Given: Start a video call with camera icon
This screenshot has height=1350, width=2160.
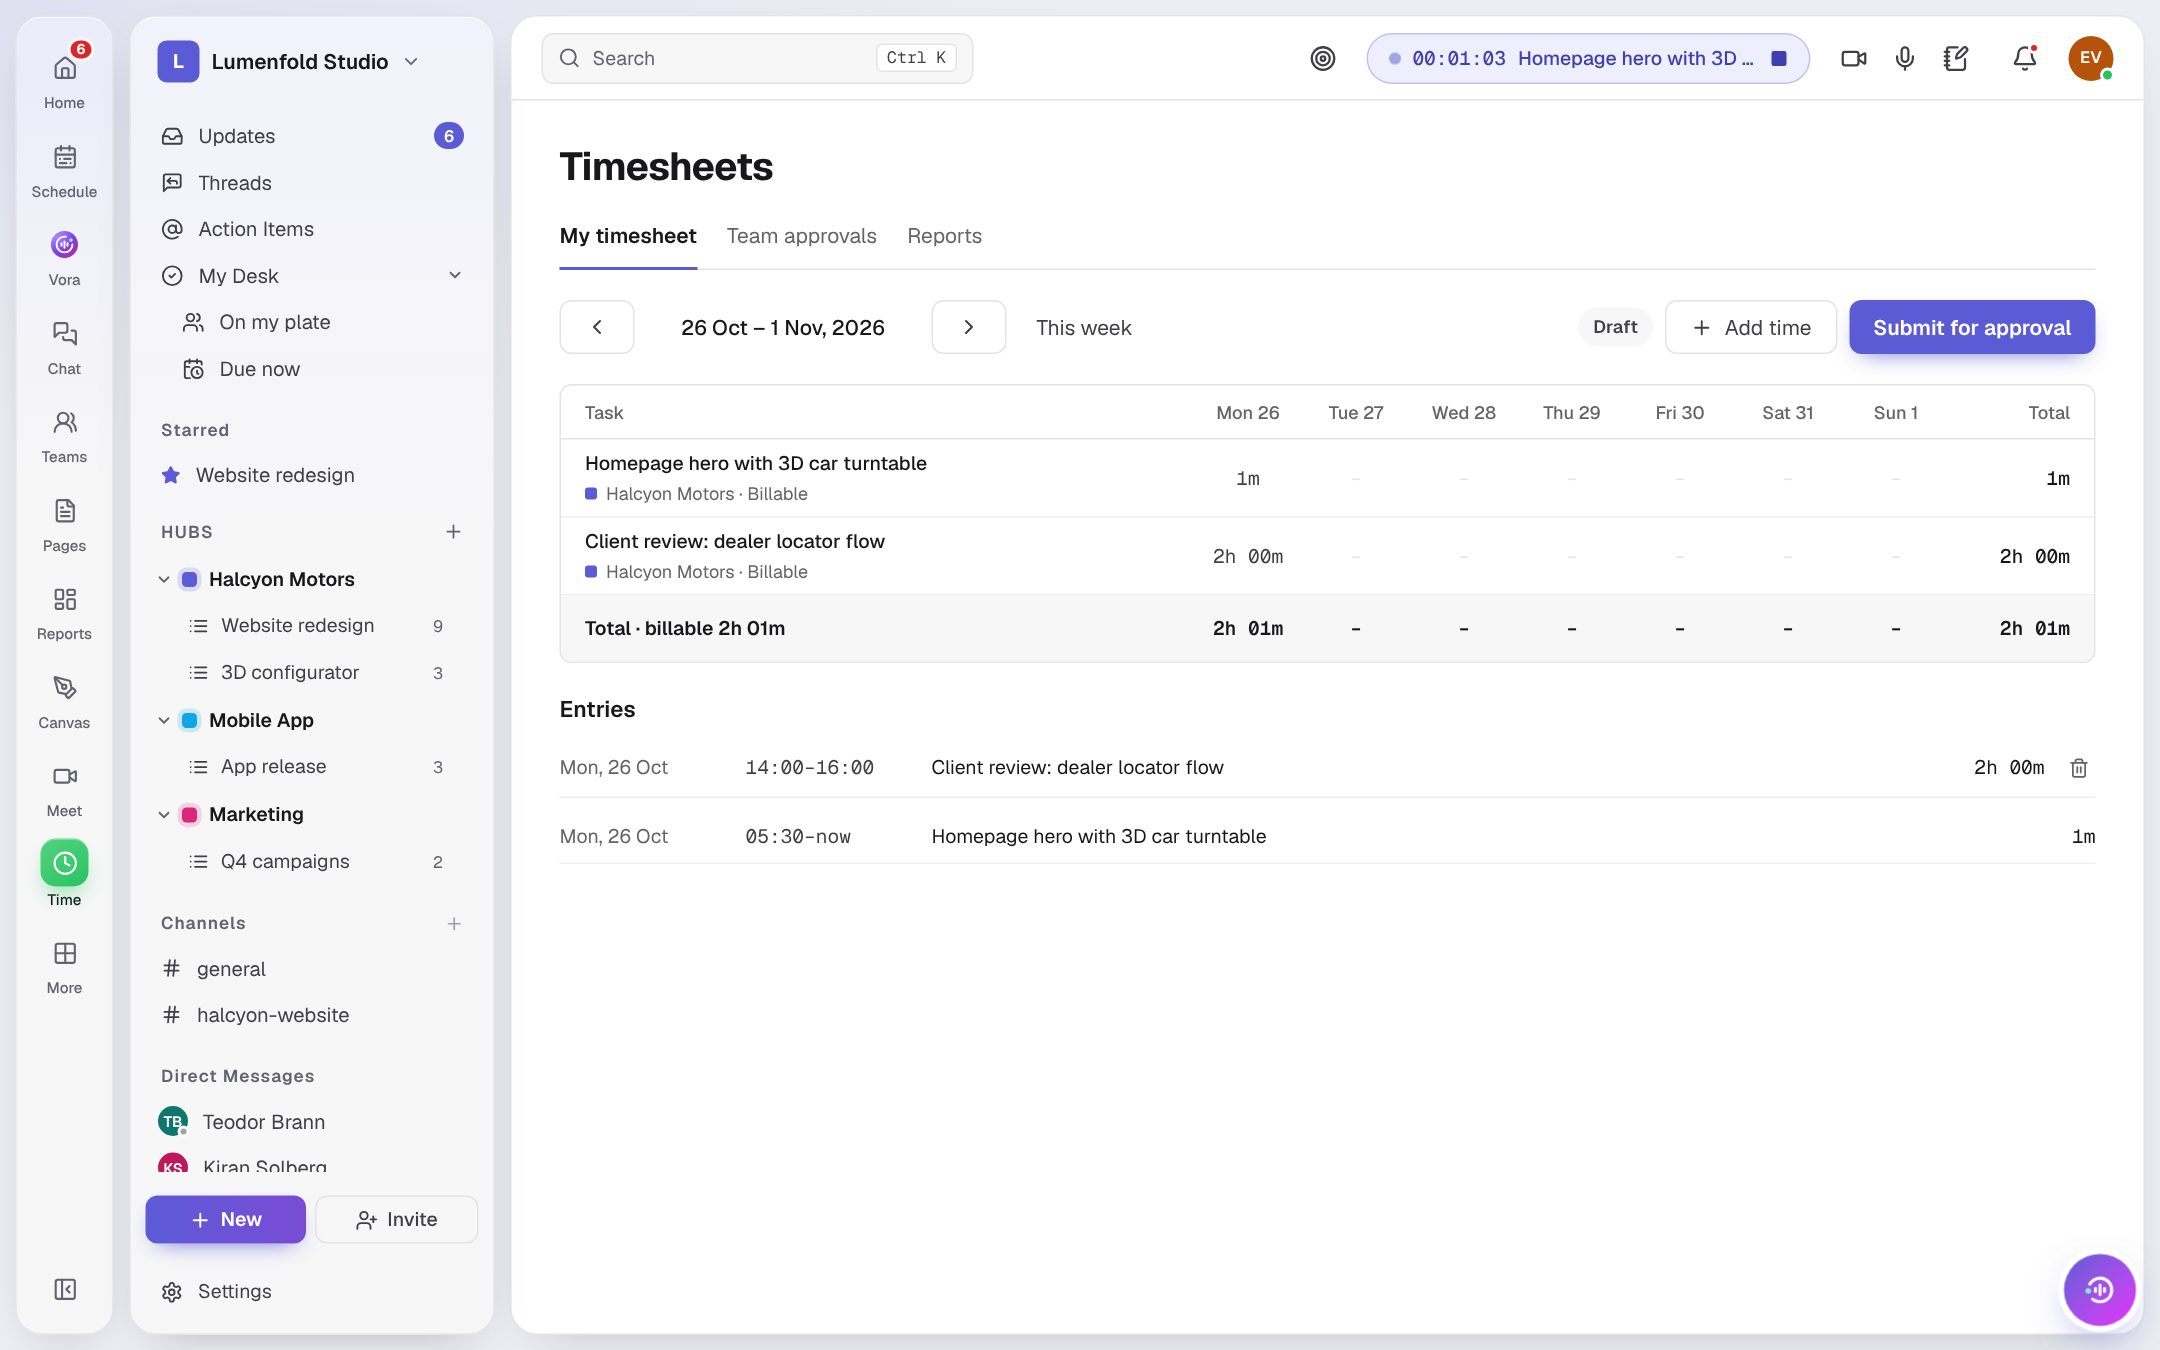Looking at the screenshot, I should pos(1854,58).
